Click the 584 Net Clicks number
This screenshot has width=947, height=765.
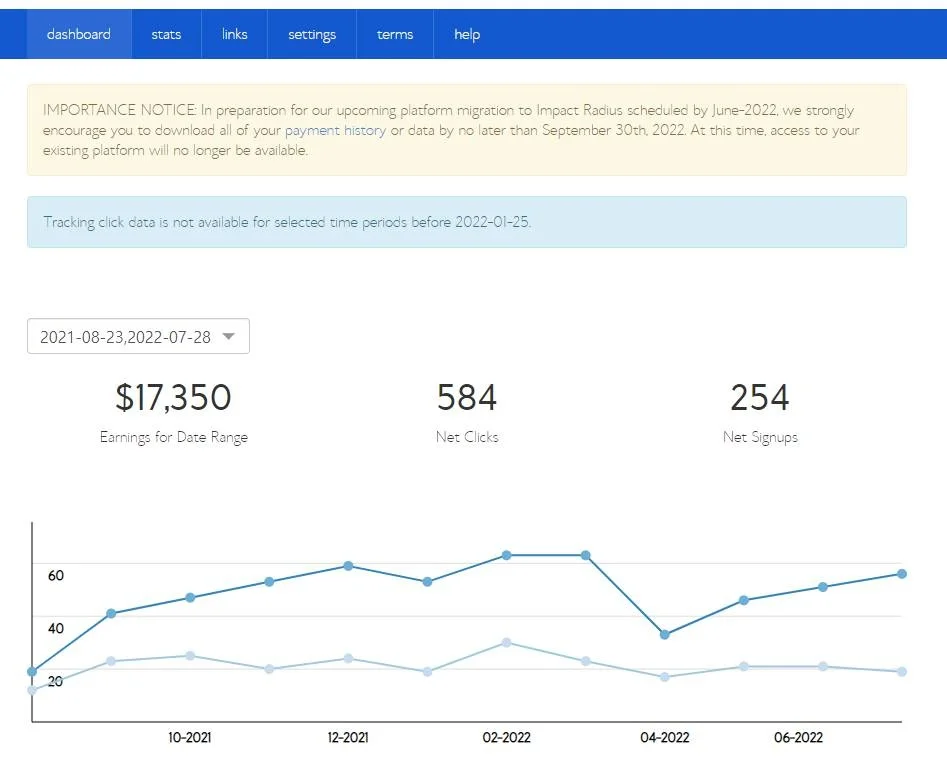click(467, 398)
